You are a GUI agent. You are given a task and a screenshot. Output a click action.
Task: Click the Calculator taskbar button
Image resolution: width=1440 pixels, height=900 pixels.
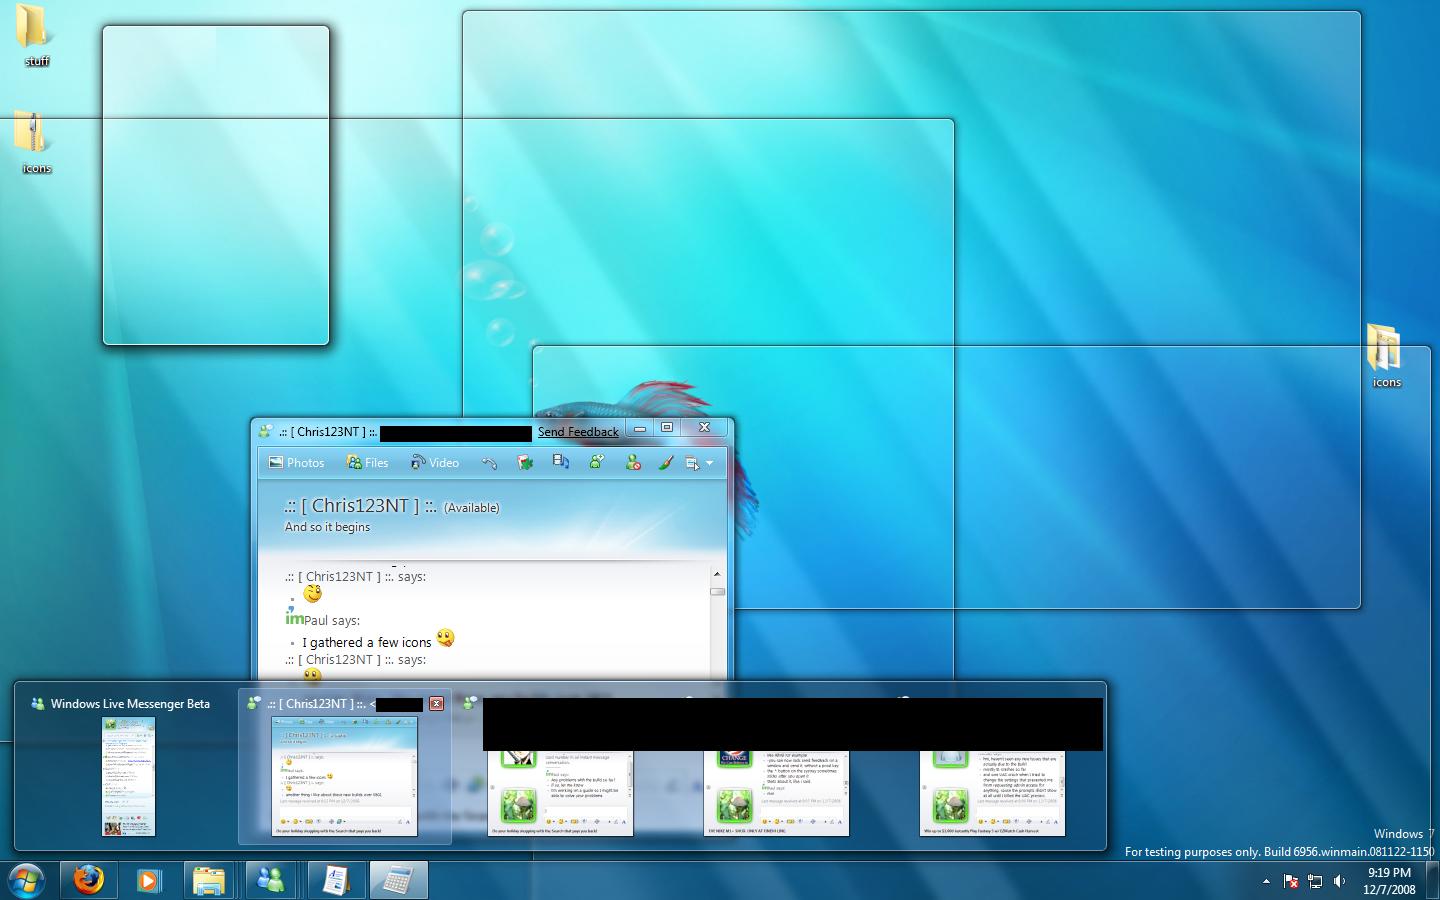tap(398, 880)
